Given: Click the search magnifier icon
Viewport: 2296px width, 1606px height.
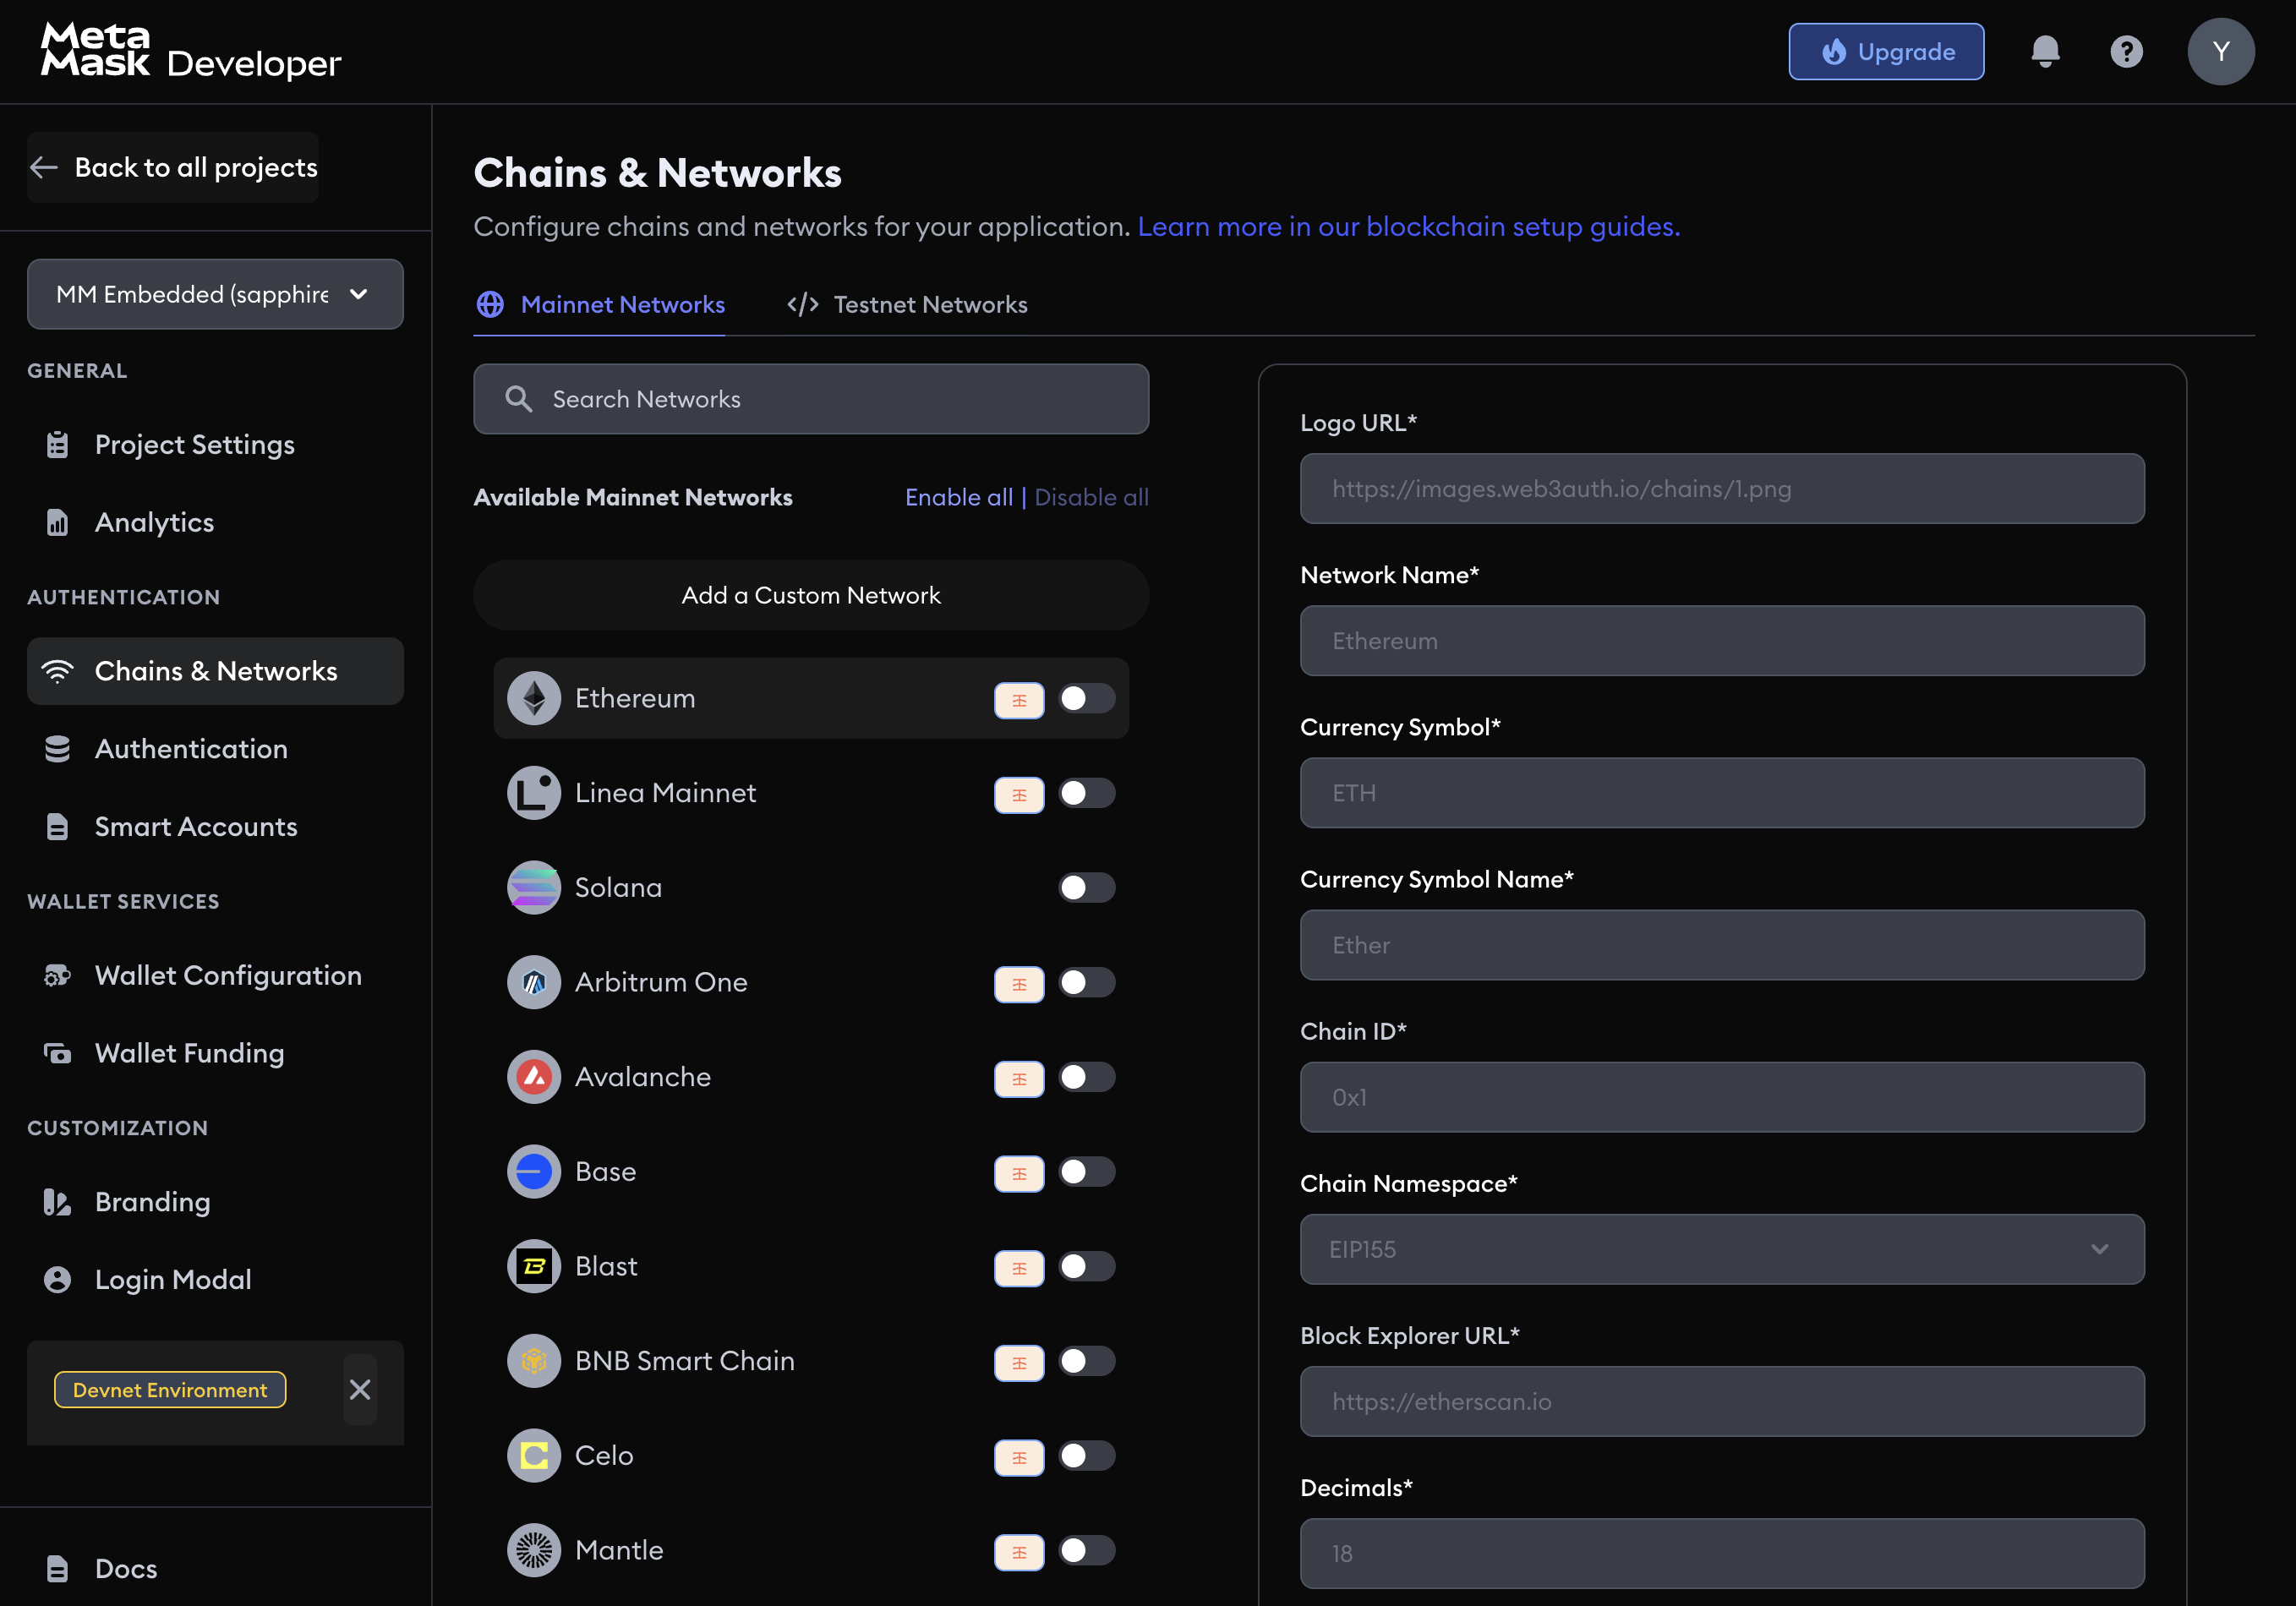Looking at the screenshot, I should 518,399.
